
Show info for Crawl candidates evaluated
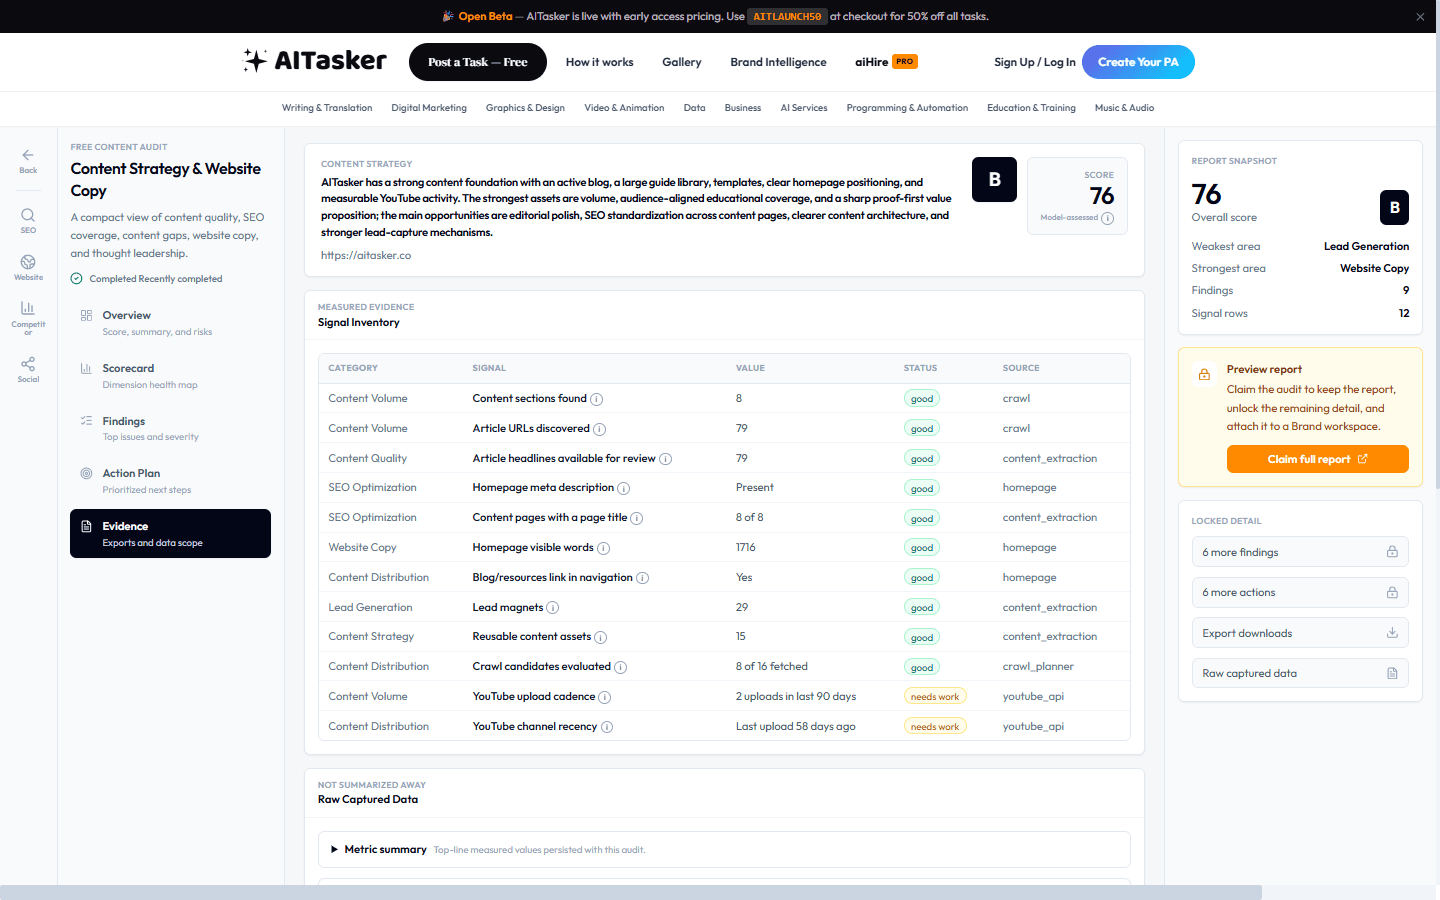pyautogui.click(x=620, y=667)
